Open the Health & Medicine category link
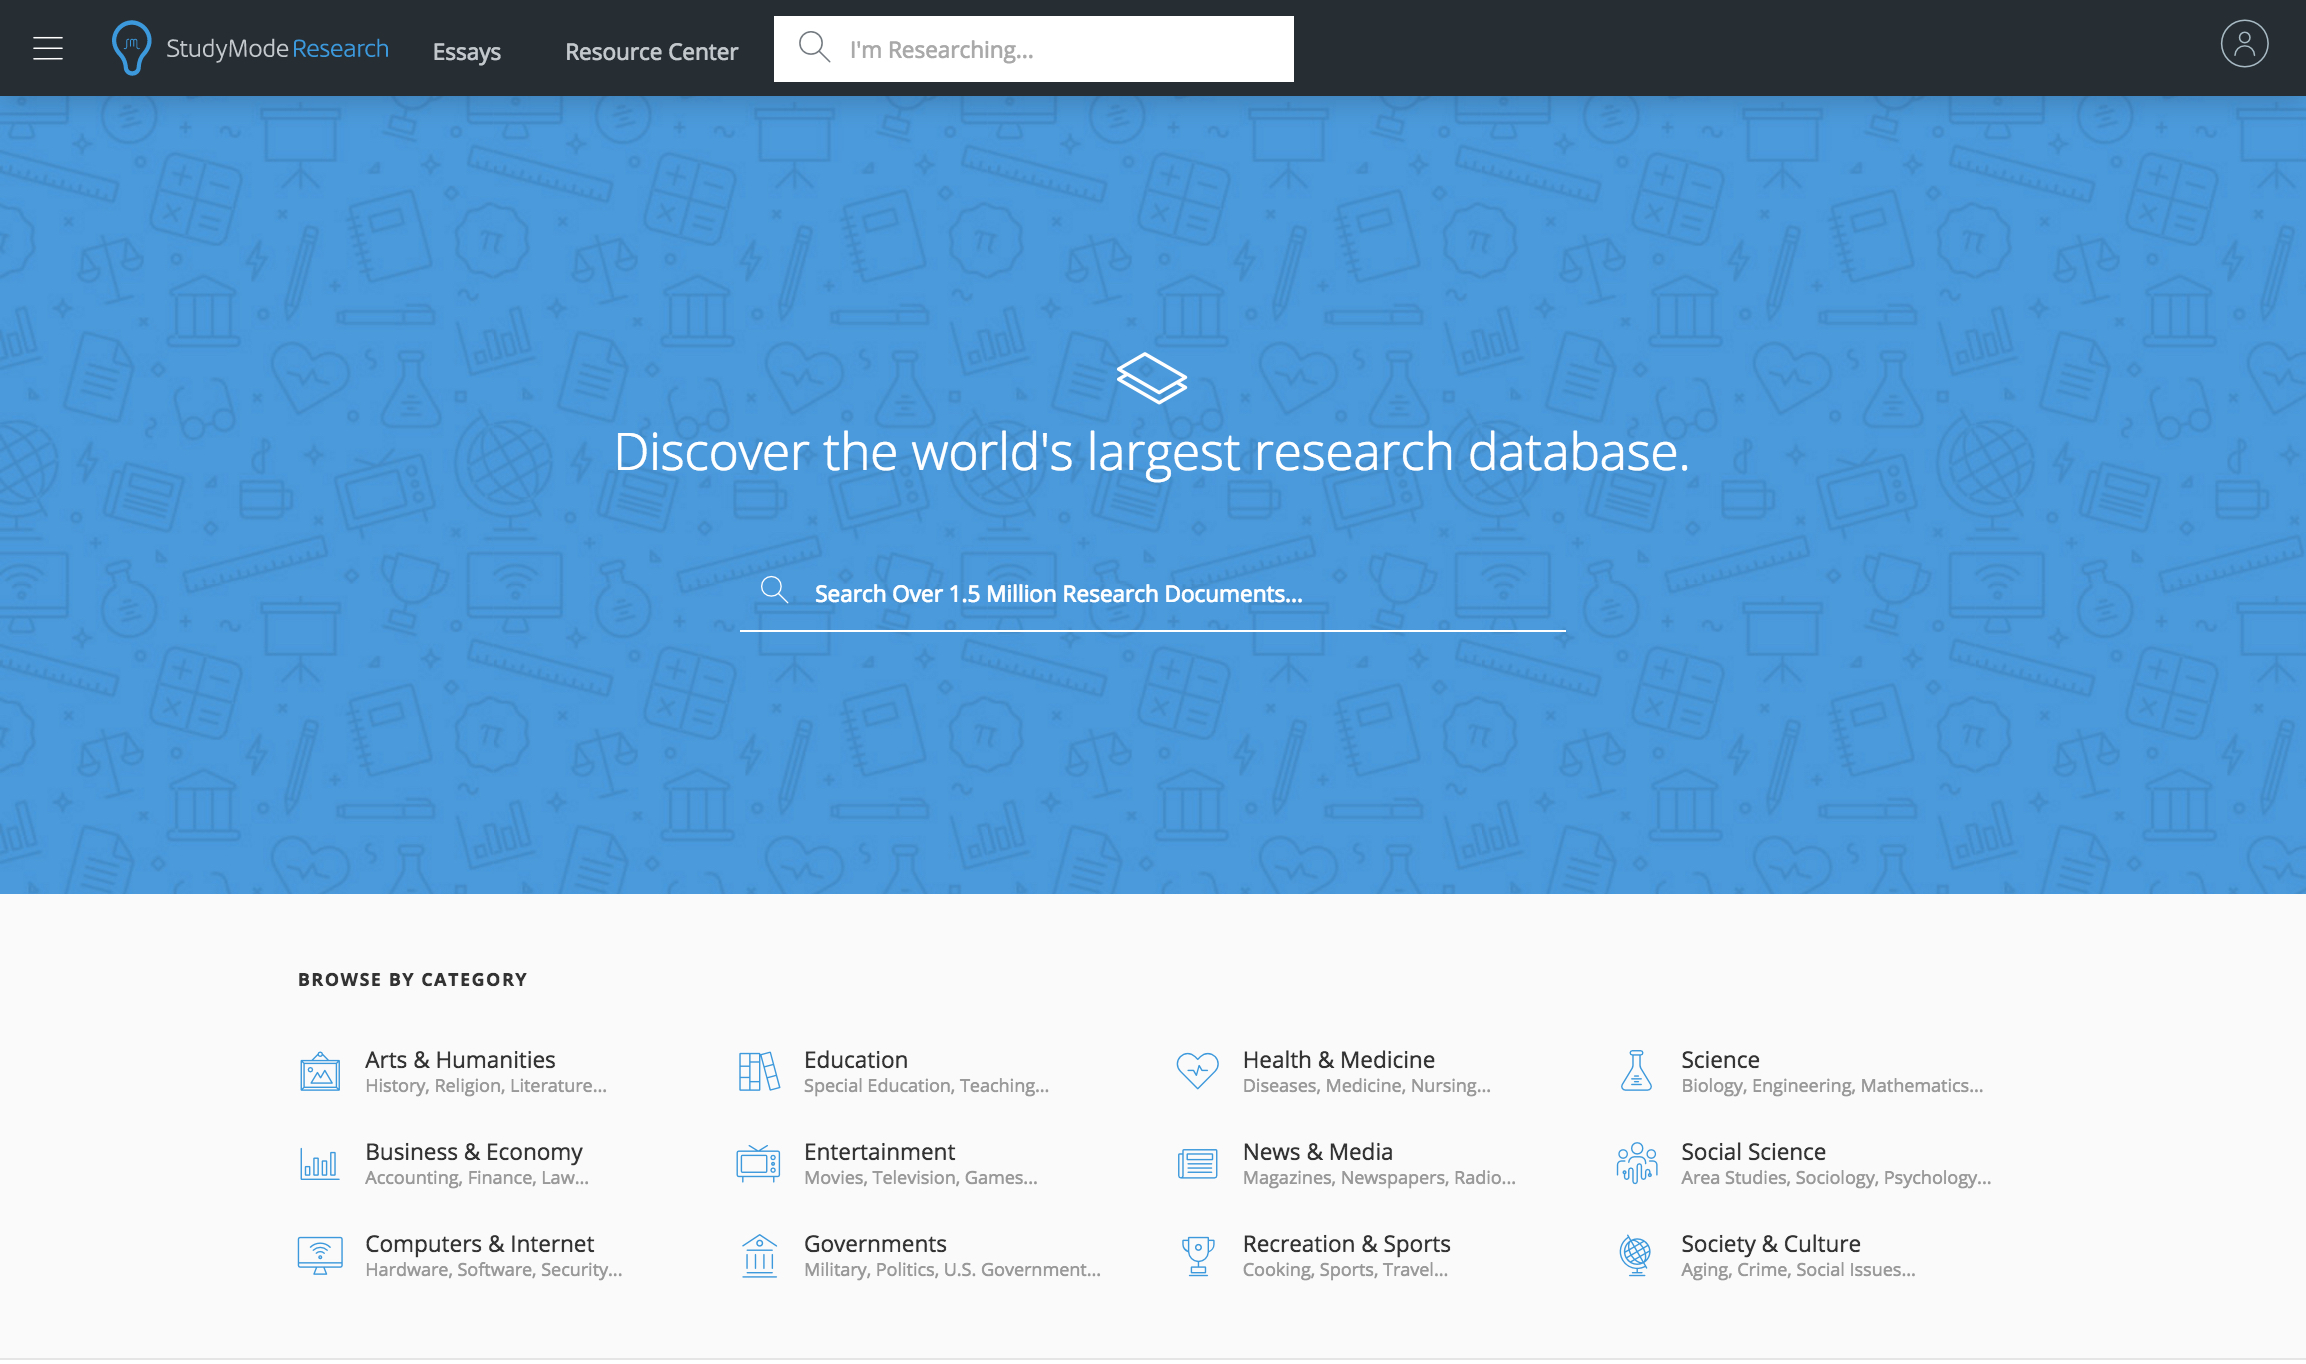2306x1364 pixels. coord(1339,1059)
